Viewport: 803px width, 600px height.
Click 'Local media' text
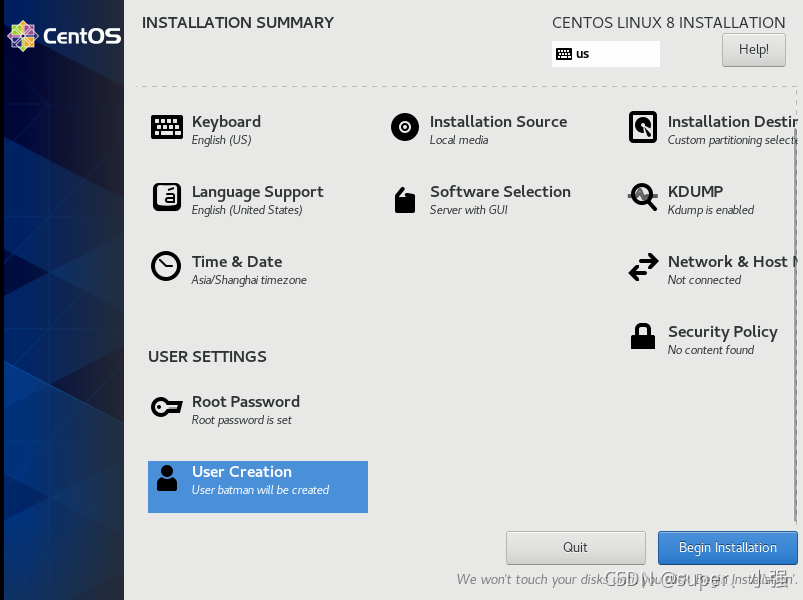[x=459, y=140]
